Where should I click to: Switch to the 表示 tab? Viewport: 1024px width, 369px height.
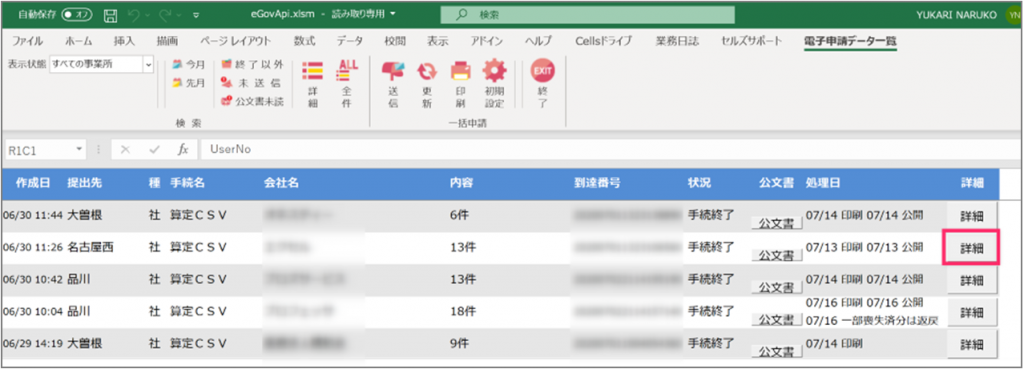438,41
